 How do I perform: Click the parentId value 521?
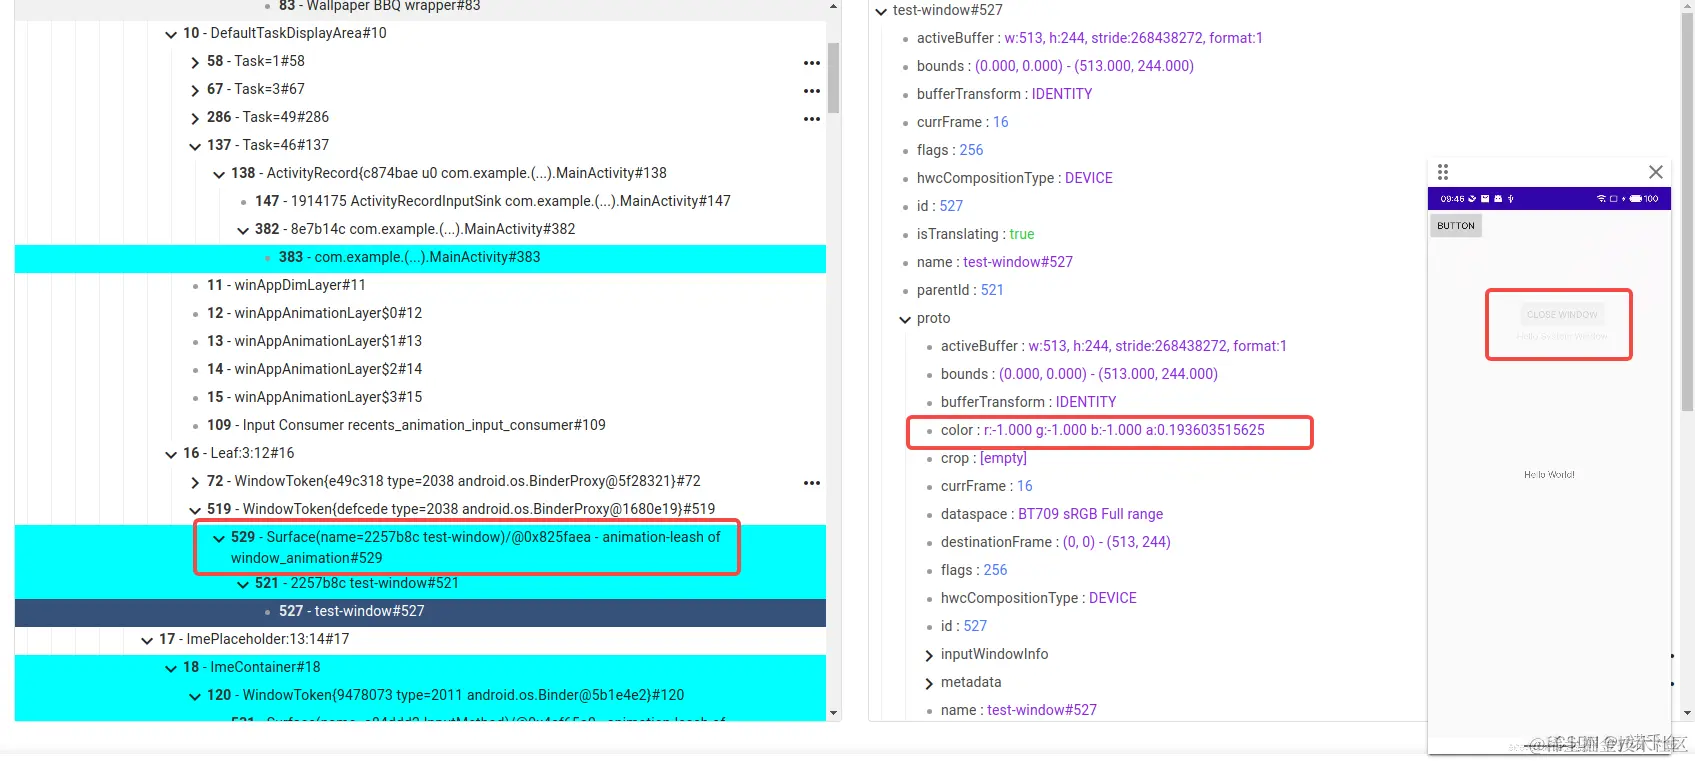[992, 290]
